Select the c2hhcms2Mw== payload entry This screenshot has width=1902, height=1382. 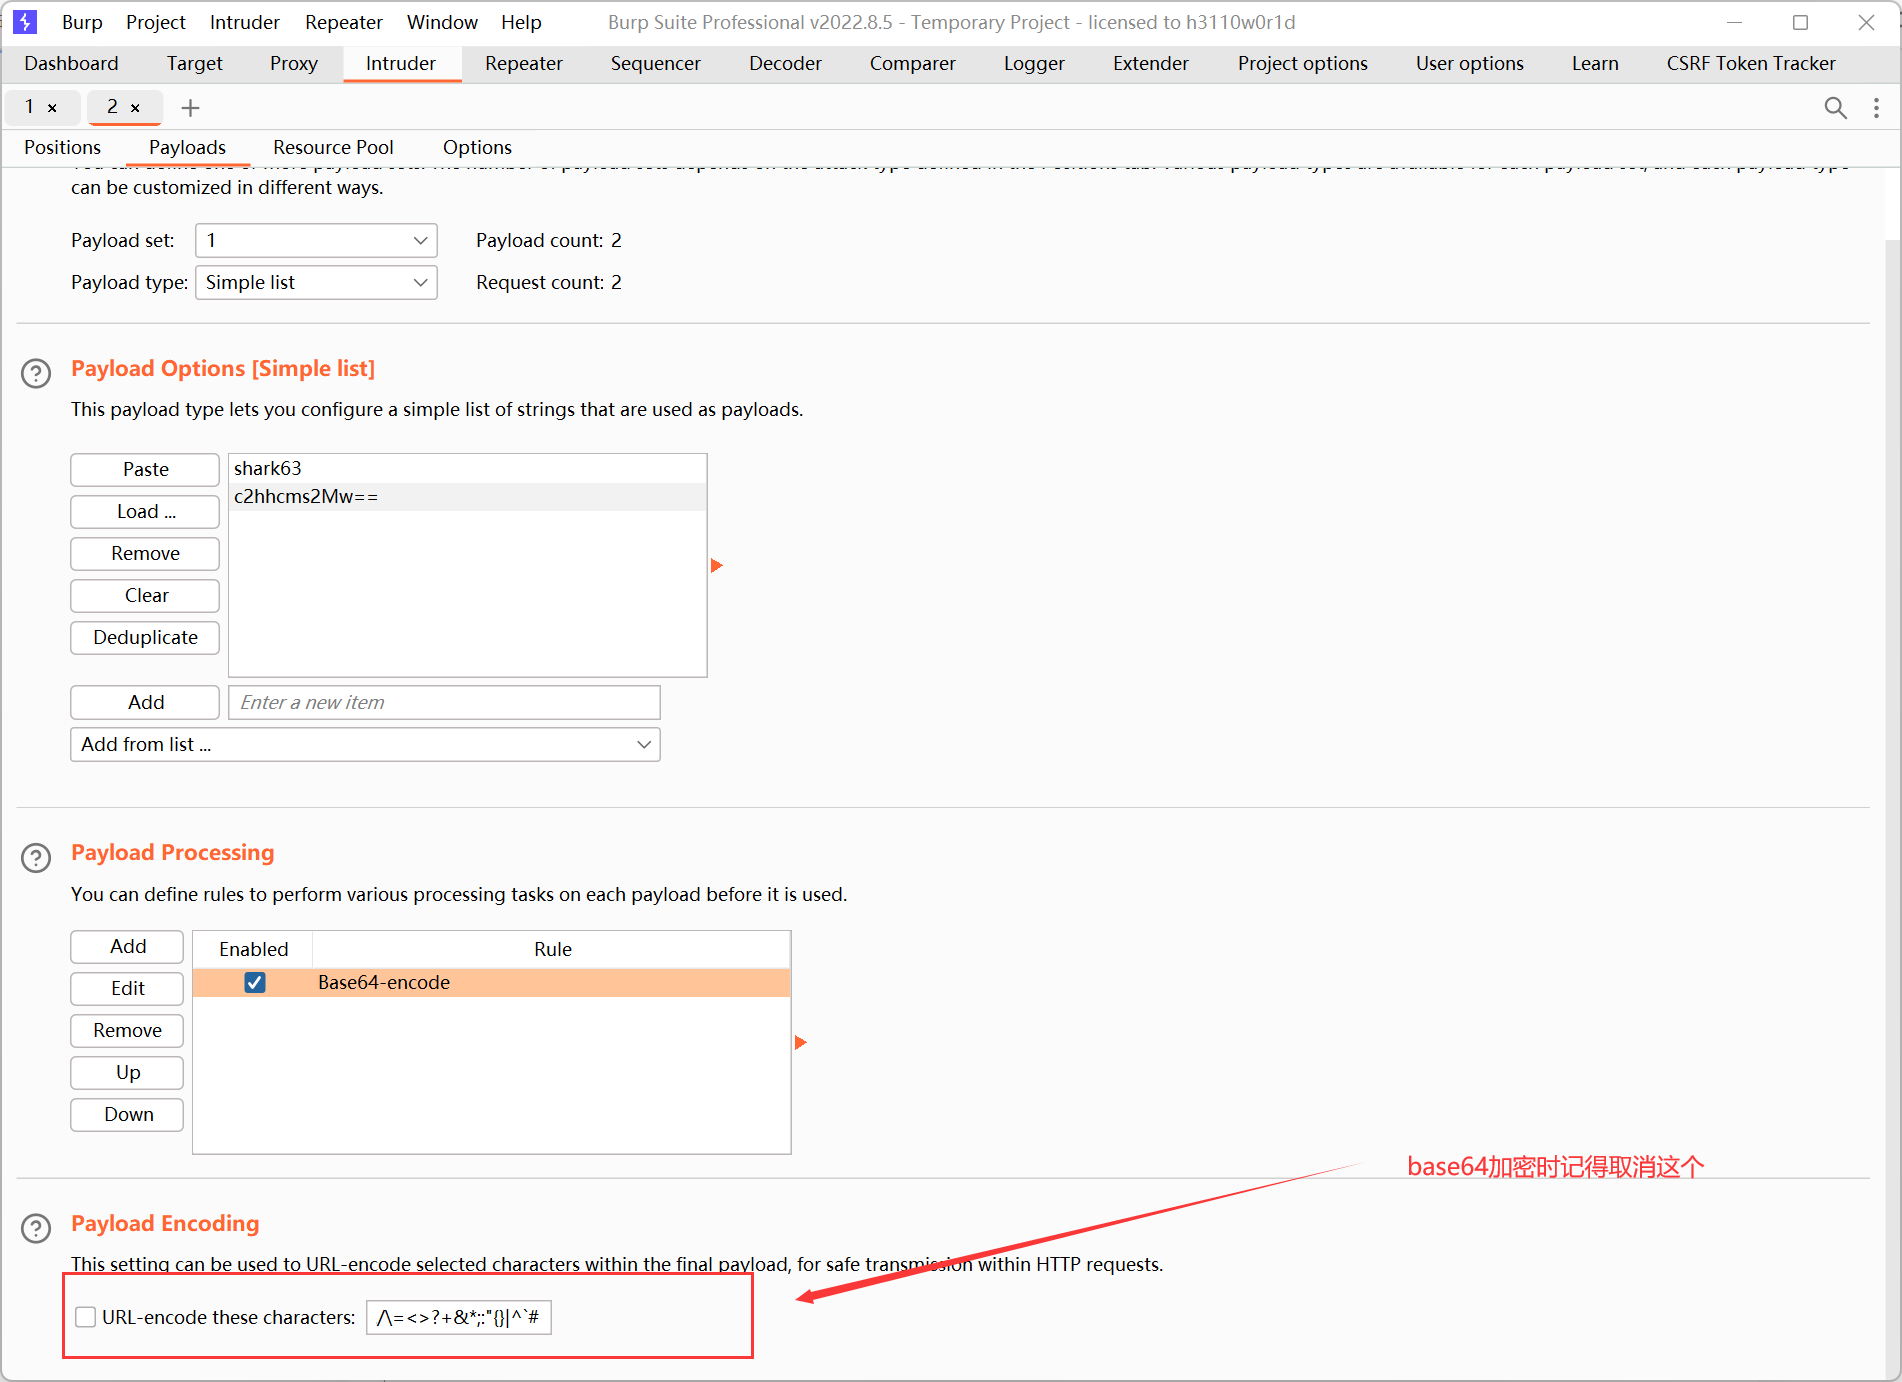pyautogui.click(x=467, y=496)
